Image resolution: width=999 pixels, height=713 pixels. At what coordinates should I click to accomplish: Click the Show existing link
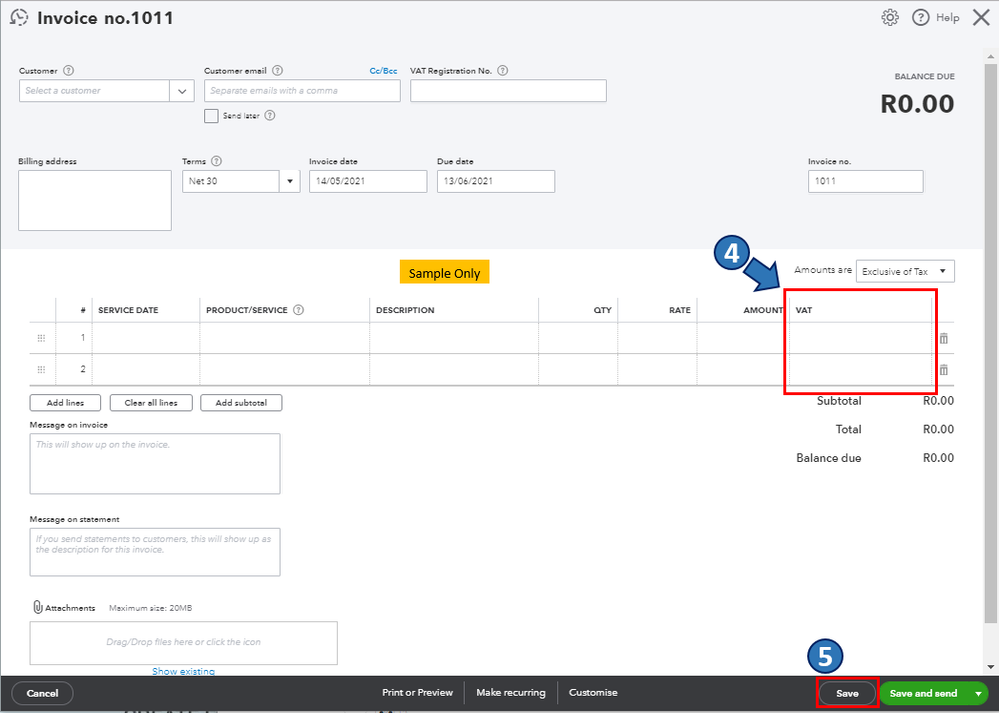click(183, 671)
